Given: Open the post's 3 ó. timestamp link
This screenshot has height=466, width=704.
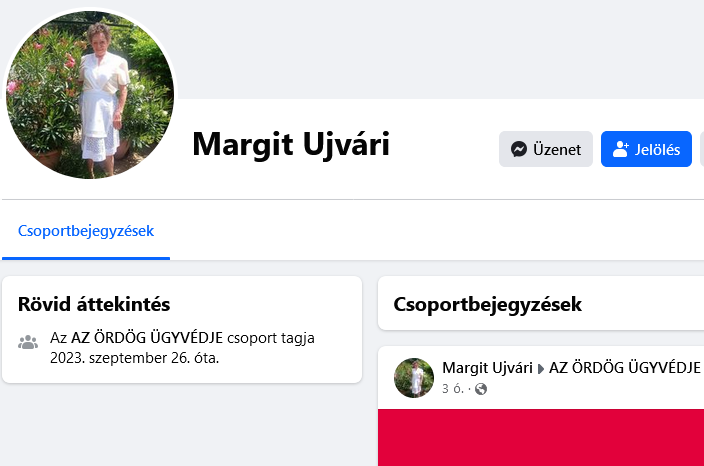Looking at the screenshot, I should tap(453, 389).
